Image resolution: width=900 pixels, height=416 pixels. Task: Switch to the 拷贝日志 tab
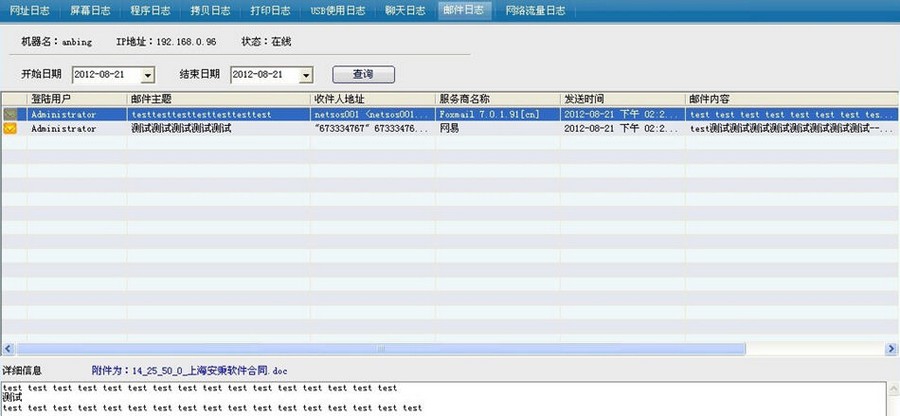tap(210, 10)
